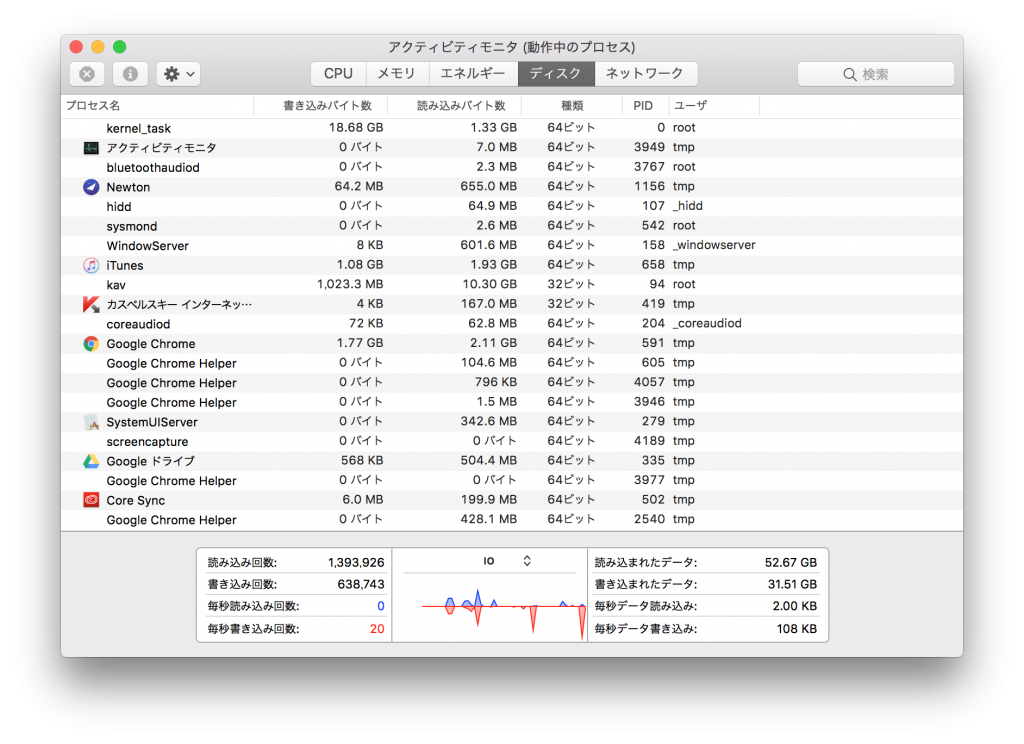Click the 書き込み回数 value 638,743

click(x=360, y=585)
